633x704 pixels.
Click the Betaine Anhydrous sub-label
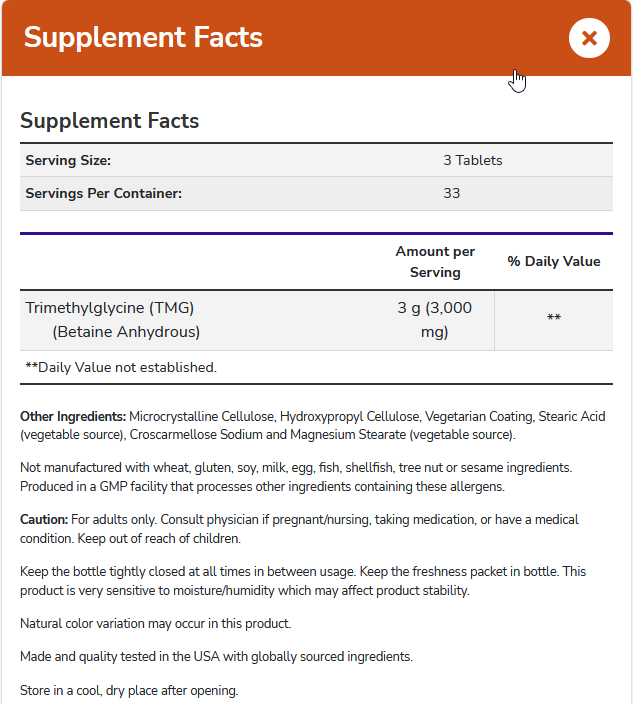(x=126, y=331)
